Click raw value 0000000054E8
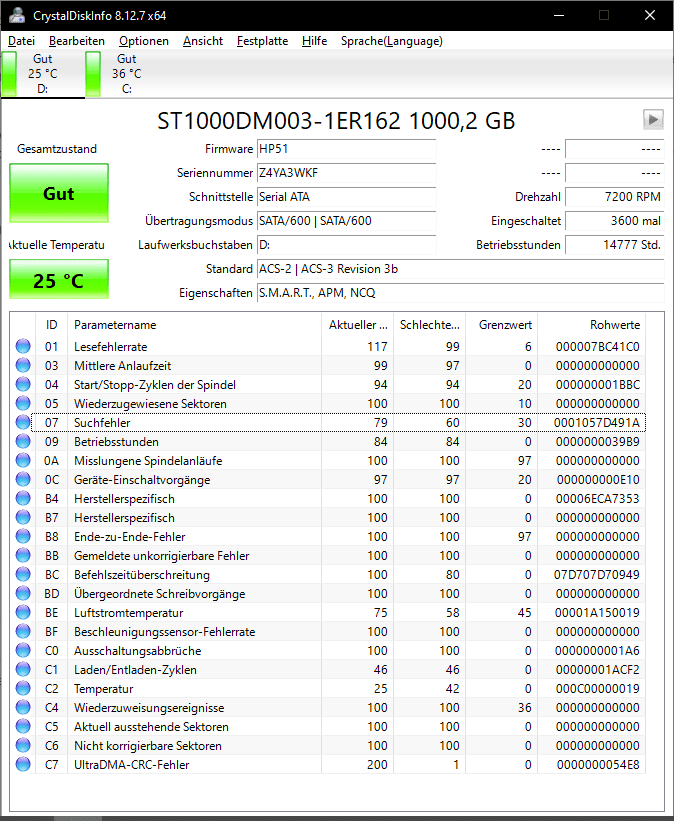The height and width of the screenshot is (821, 674). click(598, 764)
